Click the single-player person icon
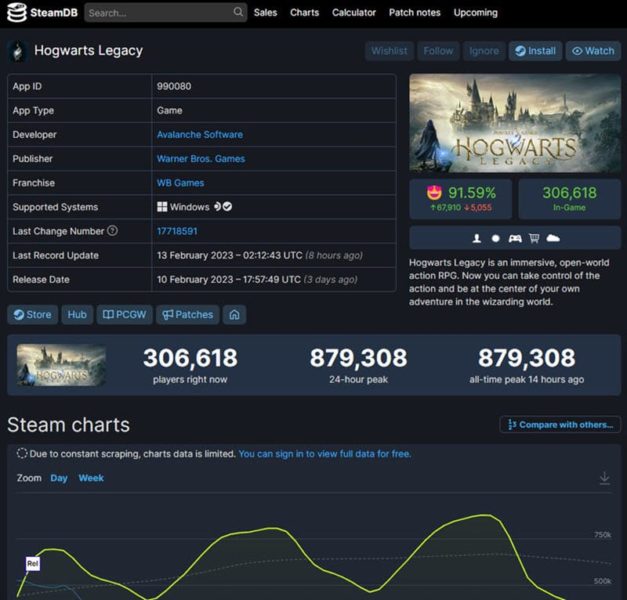 point(476,238)
